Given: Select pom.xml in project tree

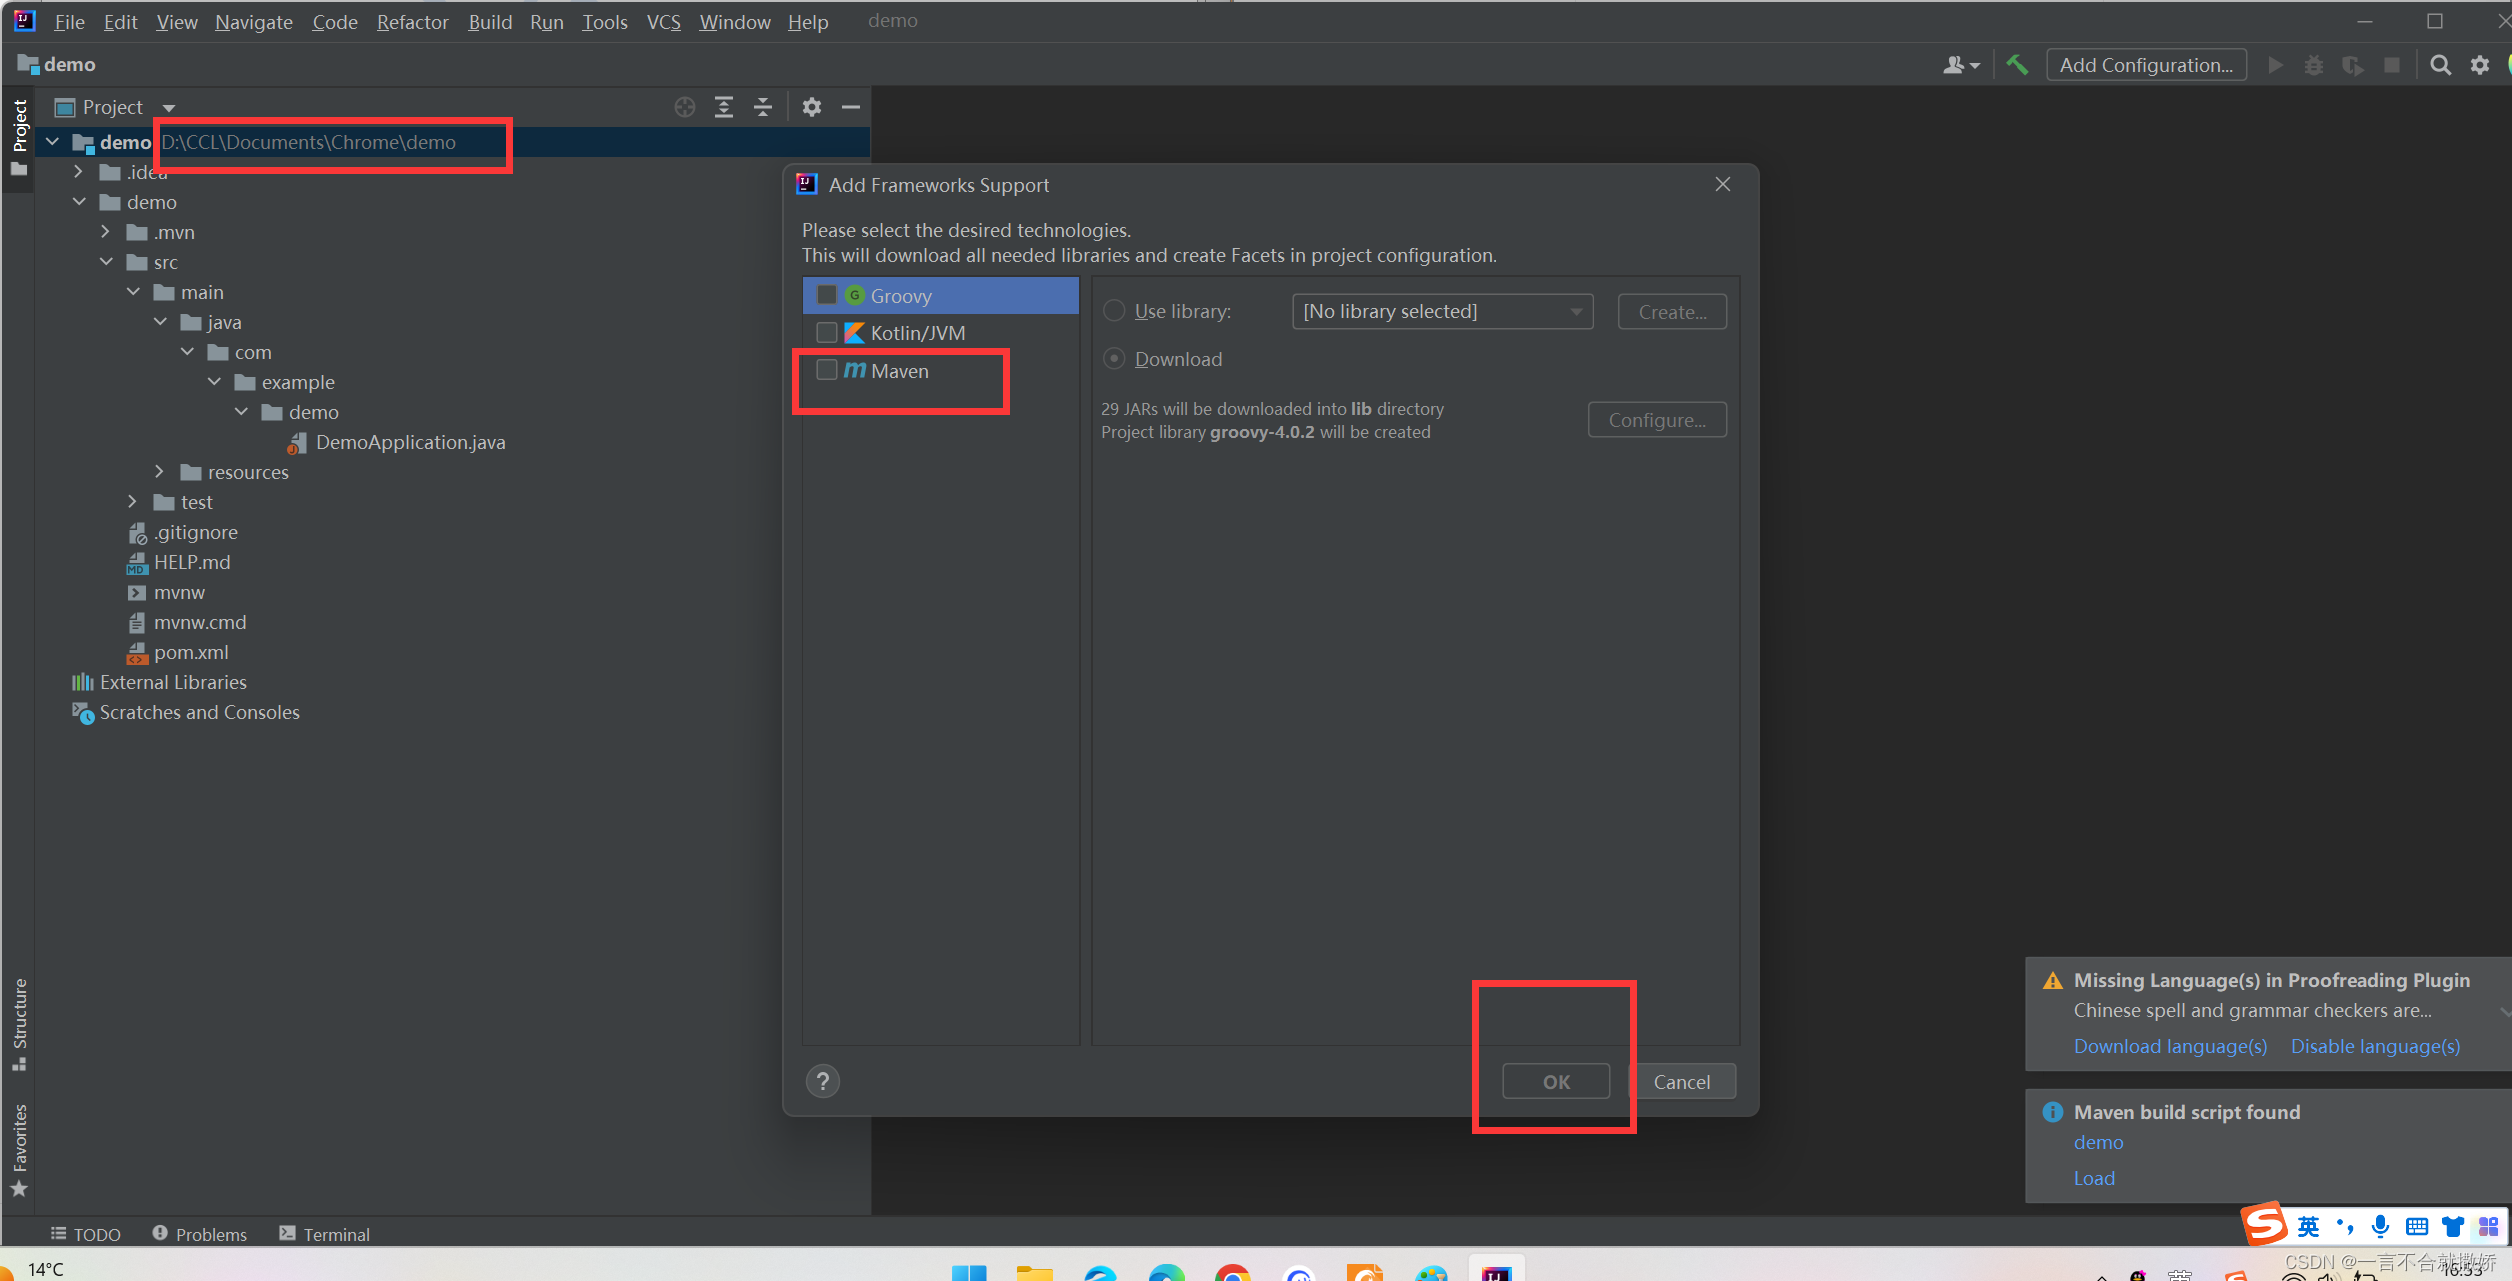Looking at the screenshot, I should coord(191,652).
